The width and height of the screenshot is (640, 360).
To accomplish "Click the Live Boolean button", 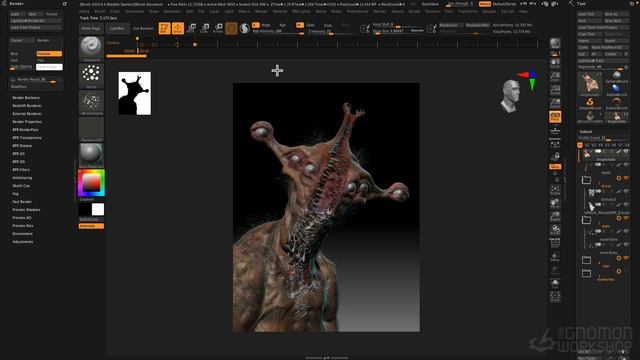I will coord(143,29).
